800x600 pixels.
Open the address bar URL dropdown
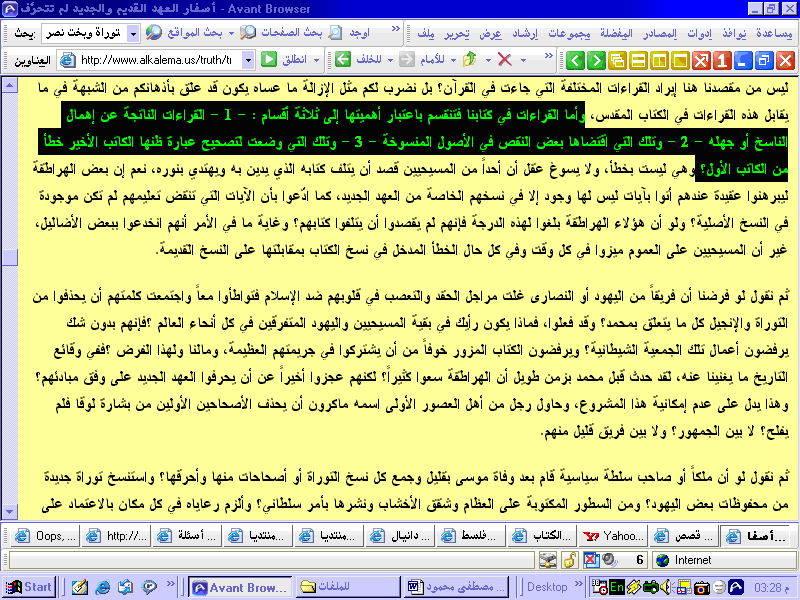click(x=250, y=60)
